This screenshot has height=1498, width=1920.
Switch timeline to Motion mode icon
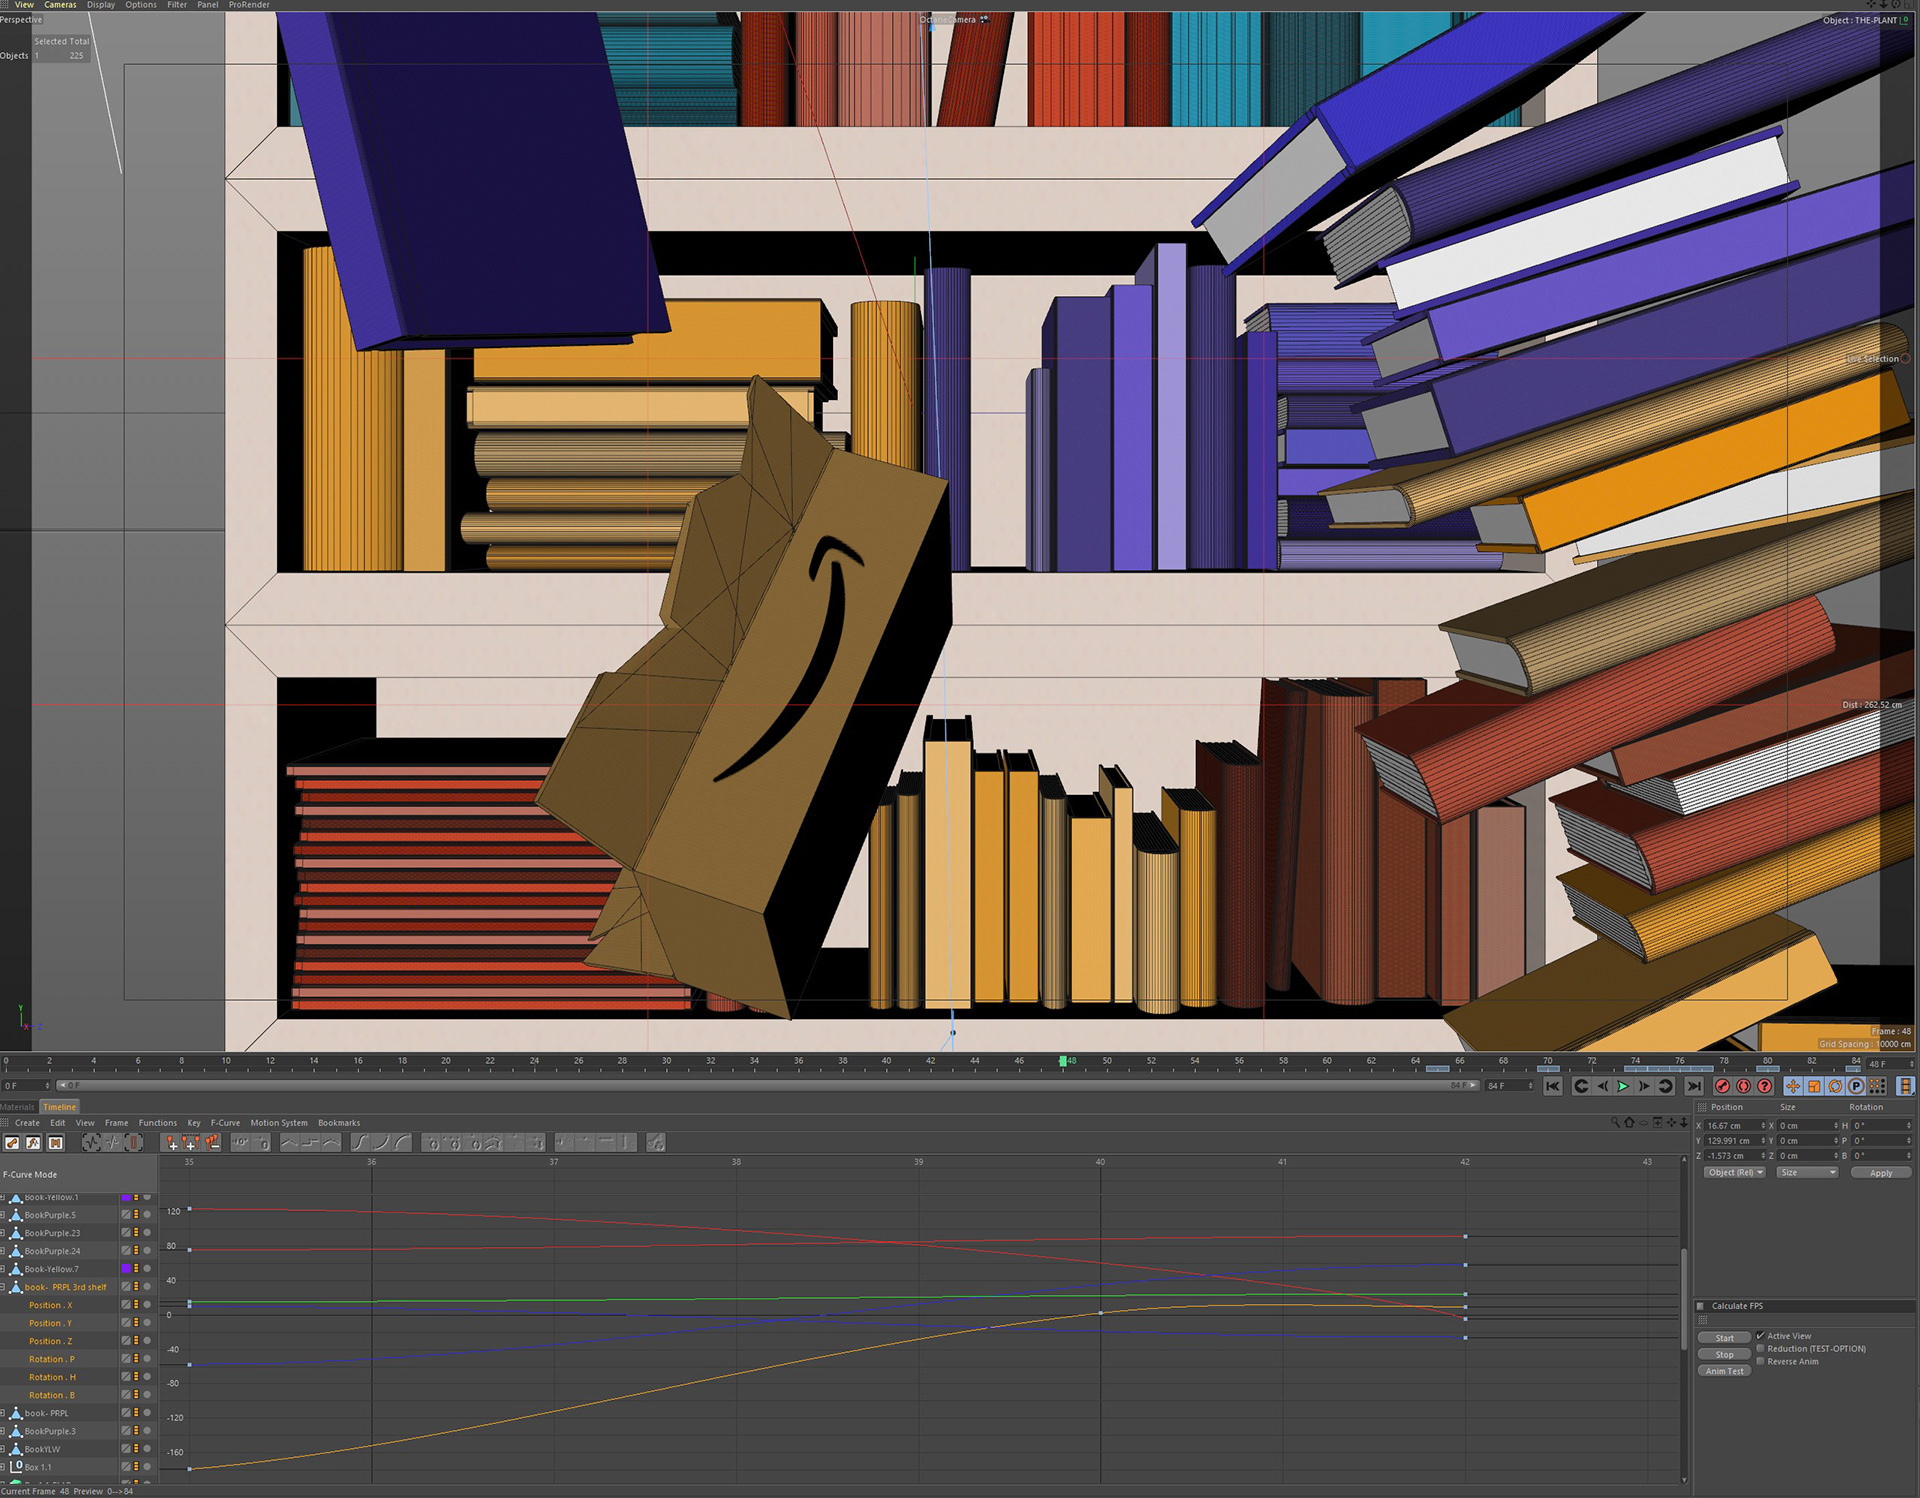coord(56,1143)
